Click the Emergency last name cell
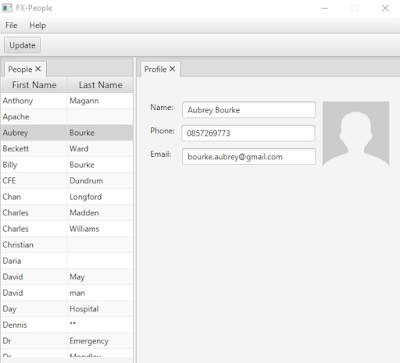 [x=100, y=341]
